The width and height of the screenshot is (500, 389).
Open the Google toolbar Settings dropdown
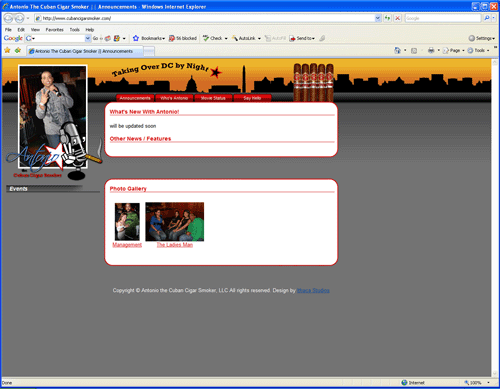pyautogui.click(x=482, y=38)
